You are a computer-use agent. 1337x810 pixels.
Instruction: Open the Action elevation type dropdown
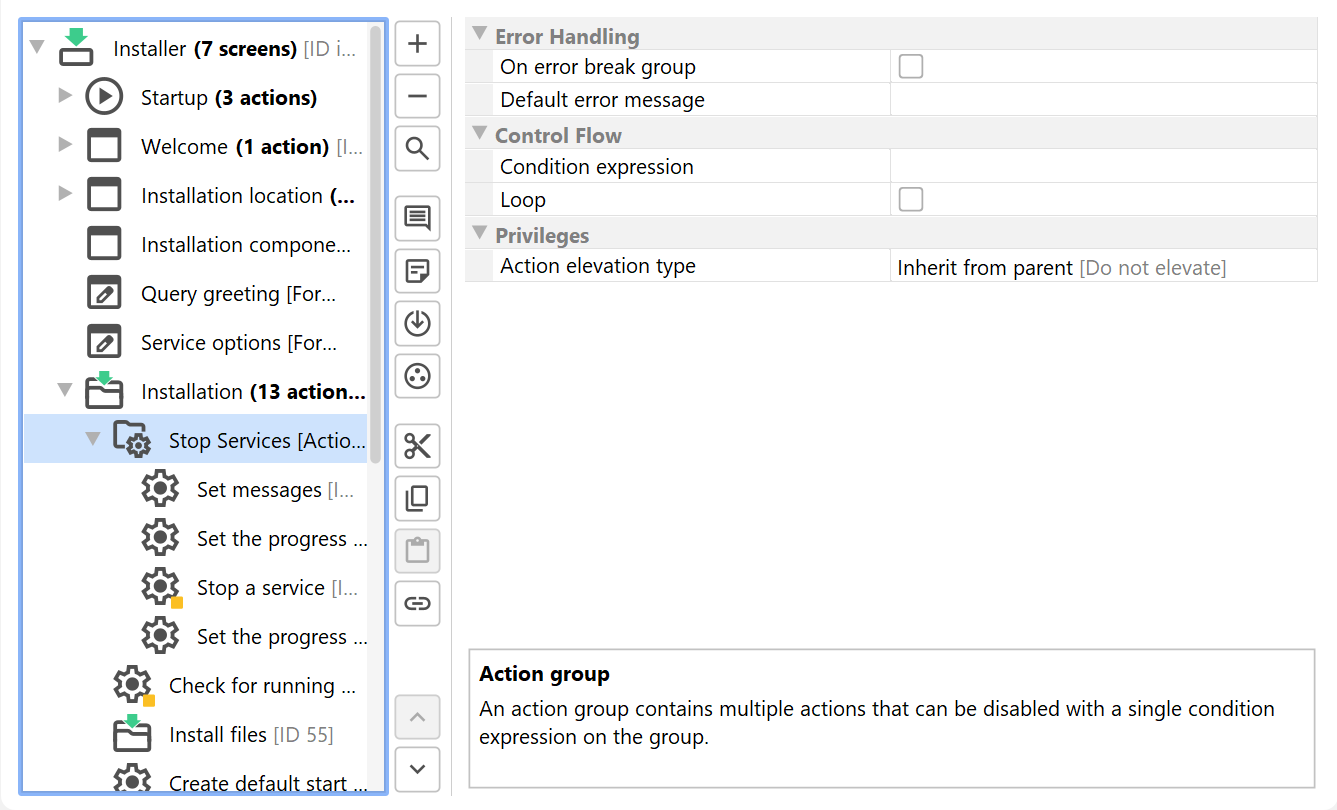pyautogui.click(x=1102, y=268)
